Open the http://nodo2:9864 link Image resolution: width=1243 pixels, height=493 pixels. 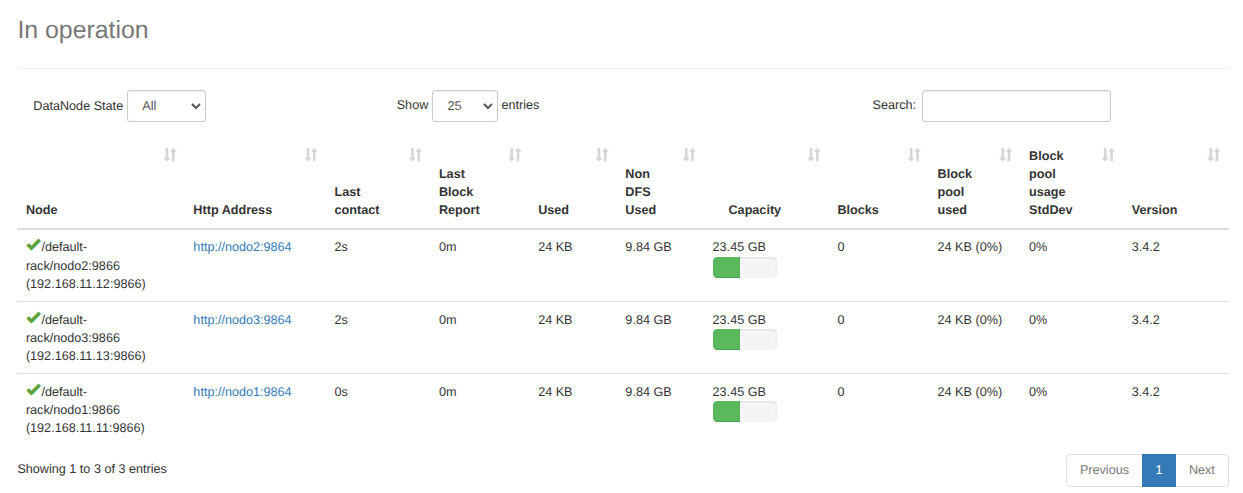pos(242,247)
